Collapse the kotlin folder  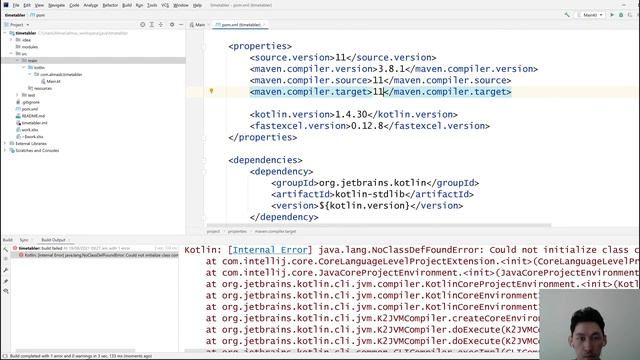coord(24,67)
